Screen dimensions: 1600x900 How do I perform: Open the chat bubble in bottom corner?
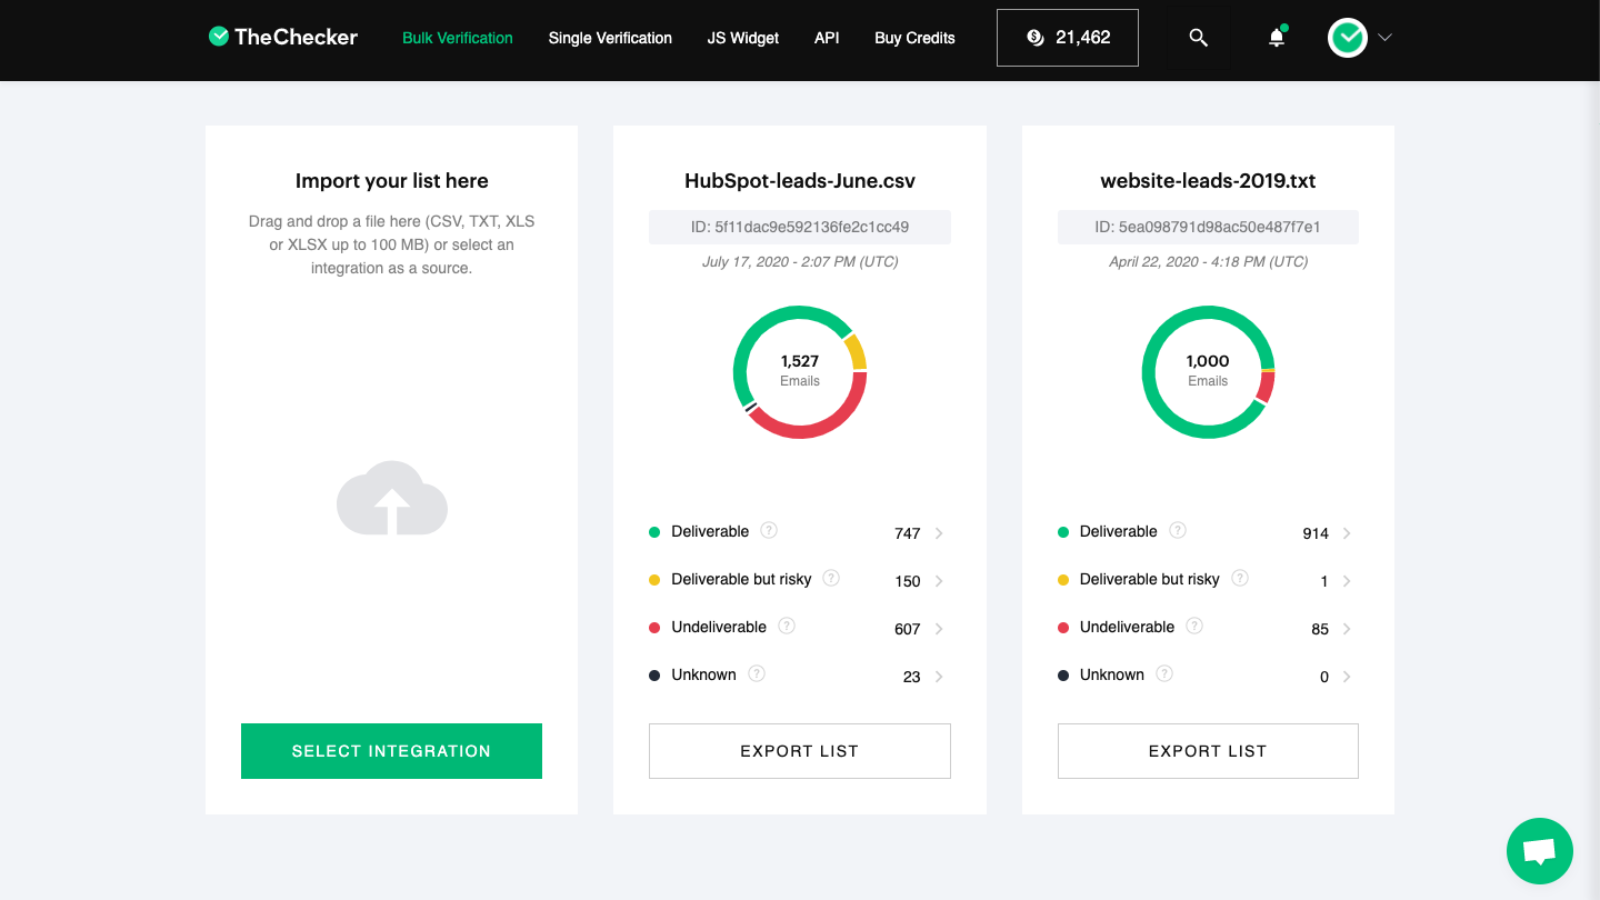point(1539,850)
